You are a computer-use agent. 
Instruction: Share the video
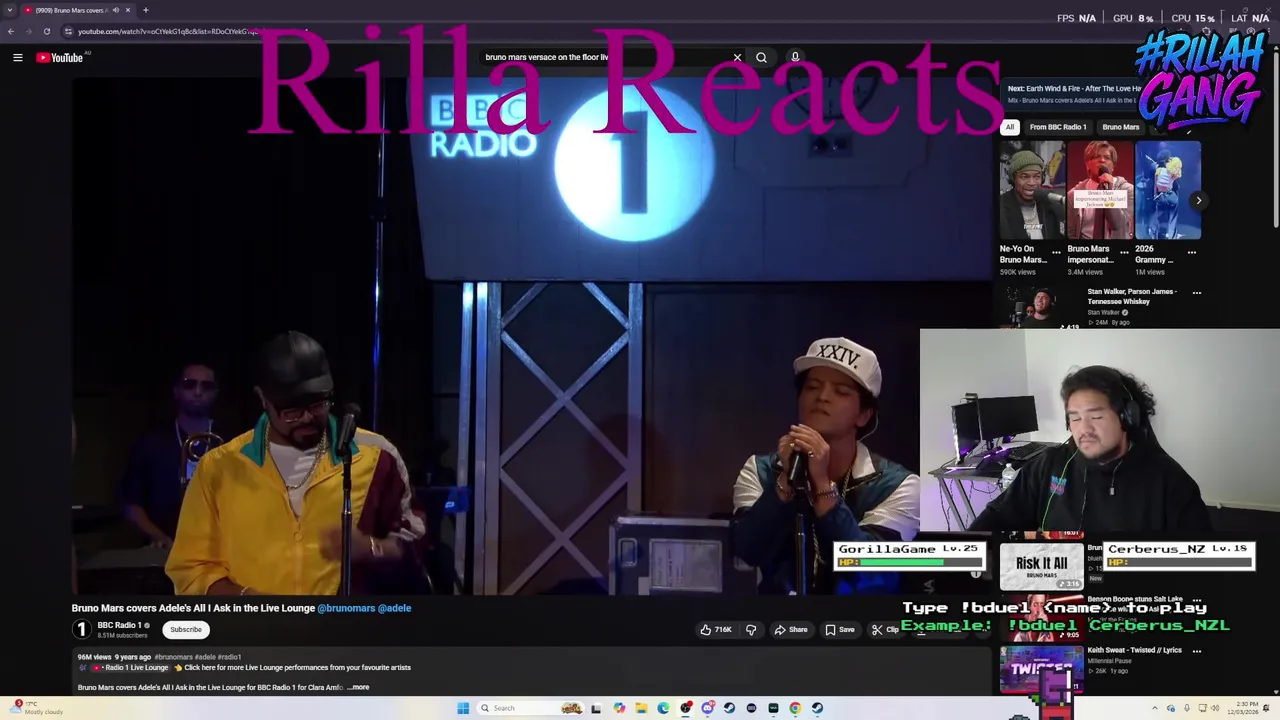pos(790,630)
